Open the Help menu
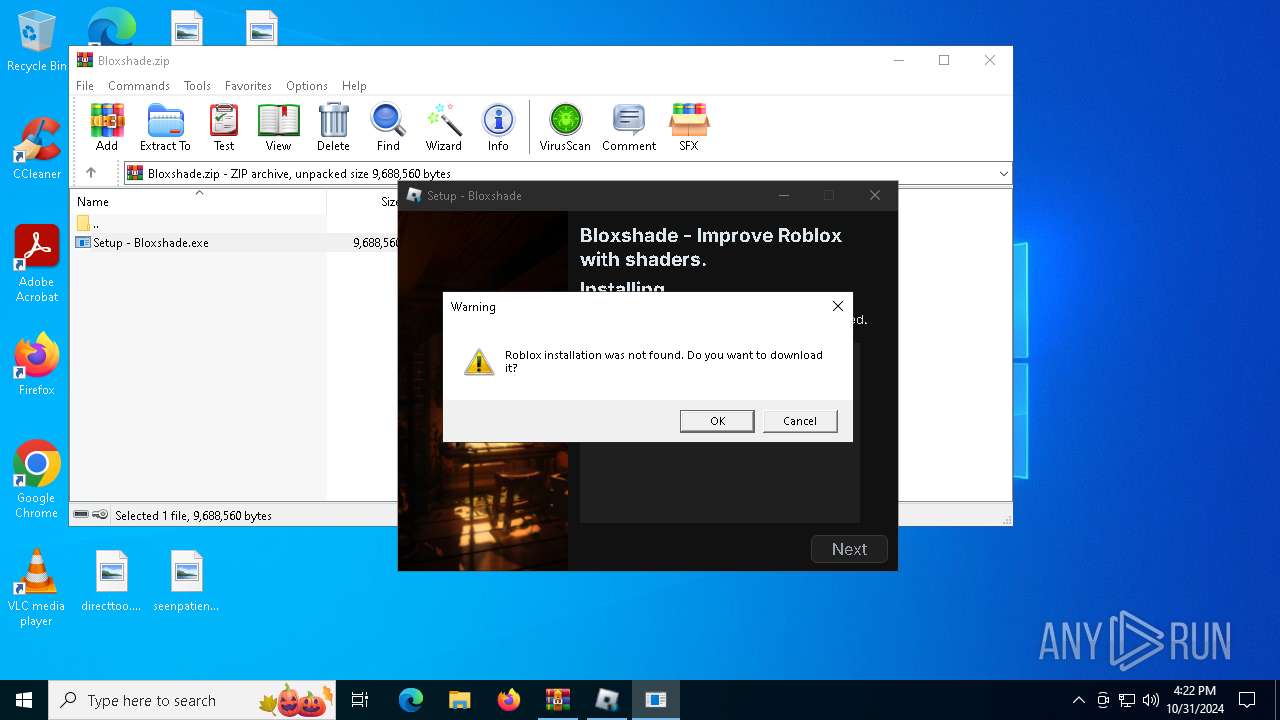Screen dimensions: 1280x720 point(354,86)
